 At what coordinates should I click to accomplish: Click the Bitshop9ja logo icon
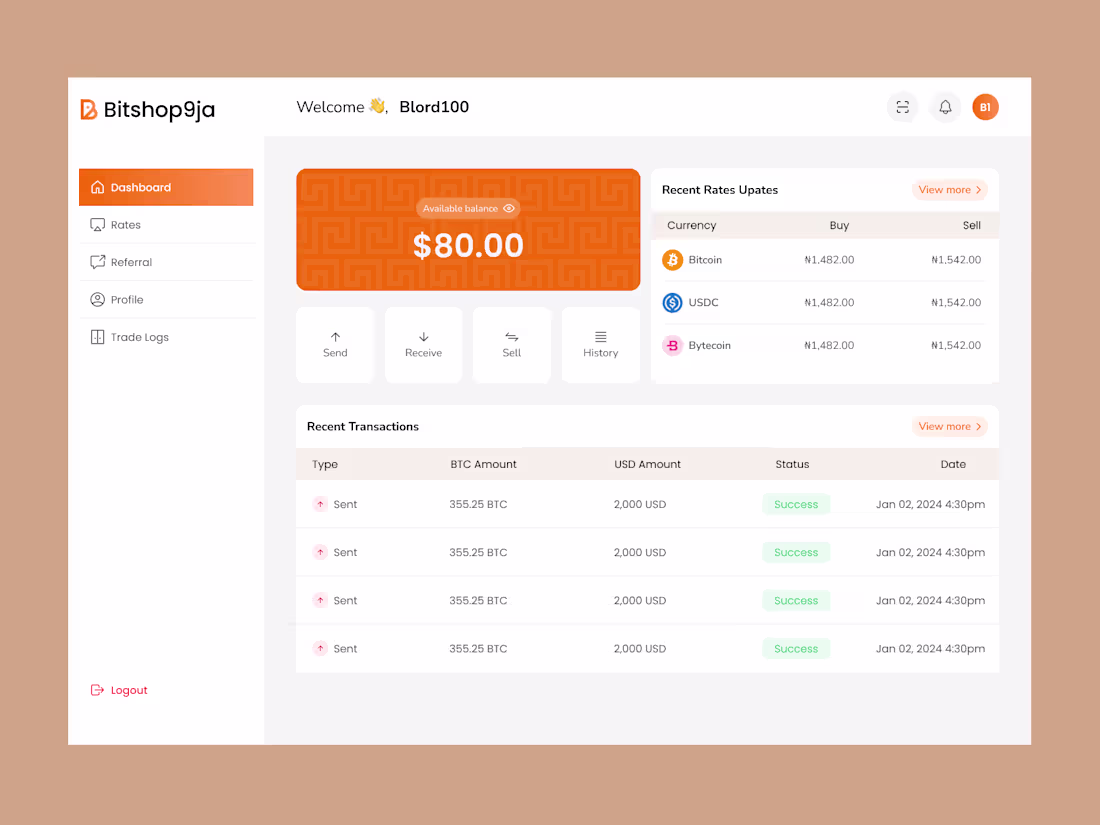point(89,110)
